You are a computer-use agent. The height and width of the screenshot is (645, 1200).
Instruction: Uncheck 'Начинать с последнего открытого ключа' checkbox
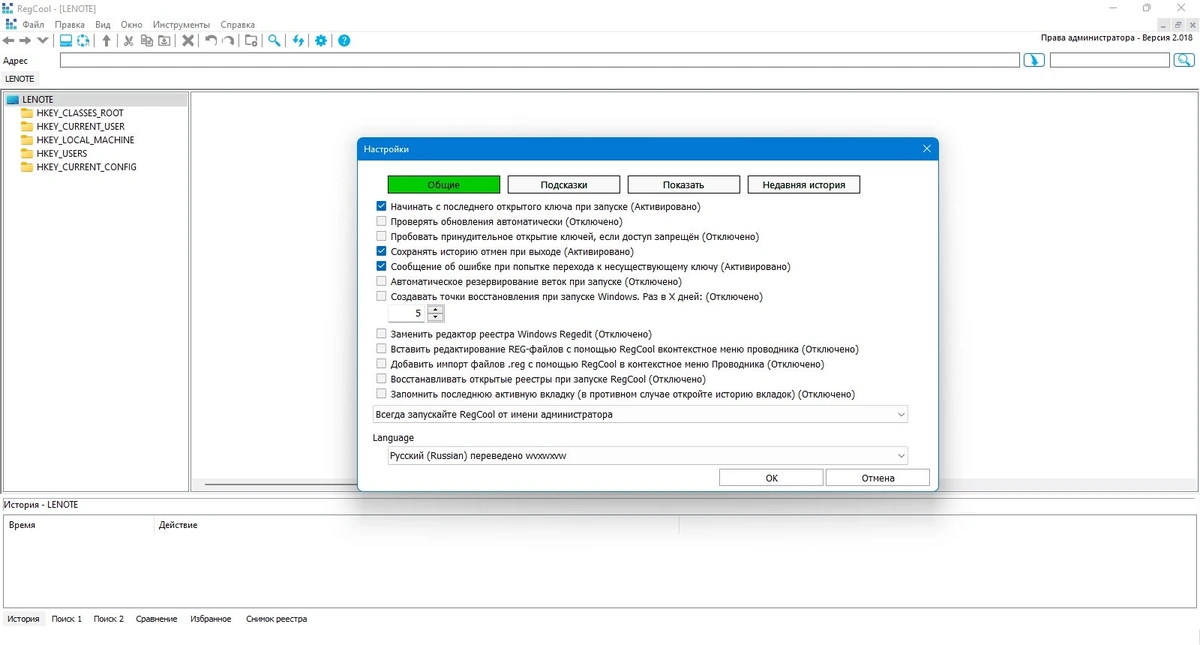(x=381, y=207)
